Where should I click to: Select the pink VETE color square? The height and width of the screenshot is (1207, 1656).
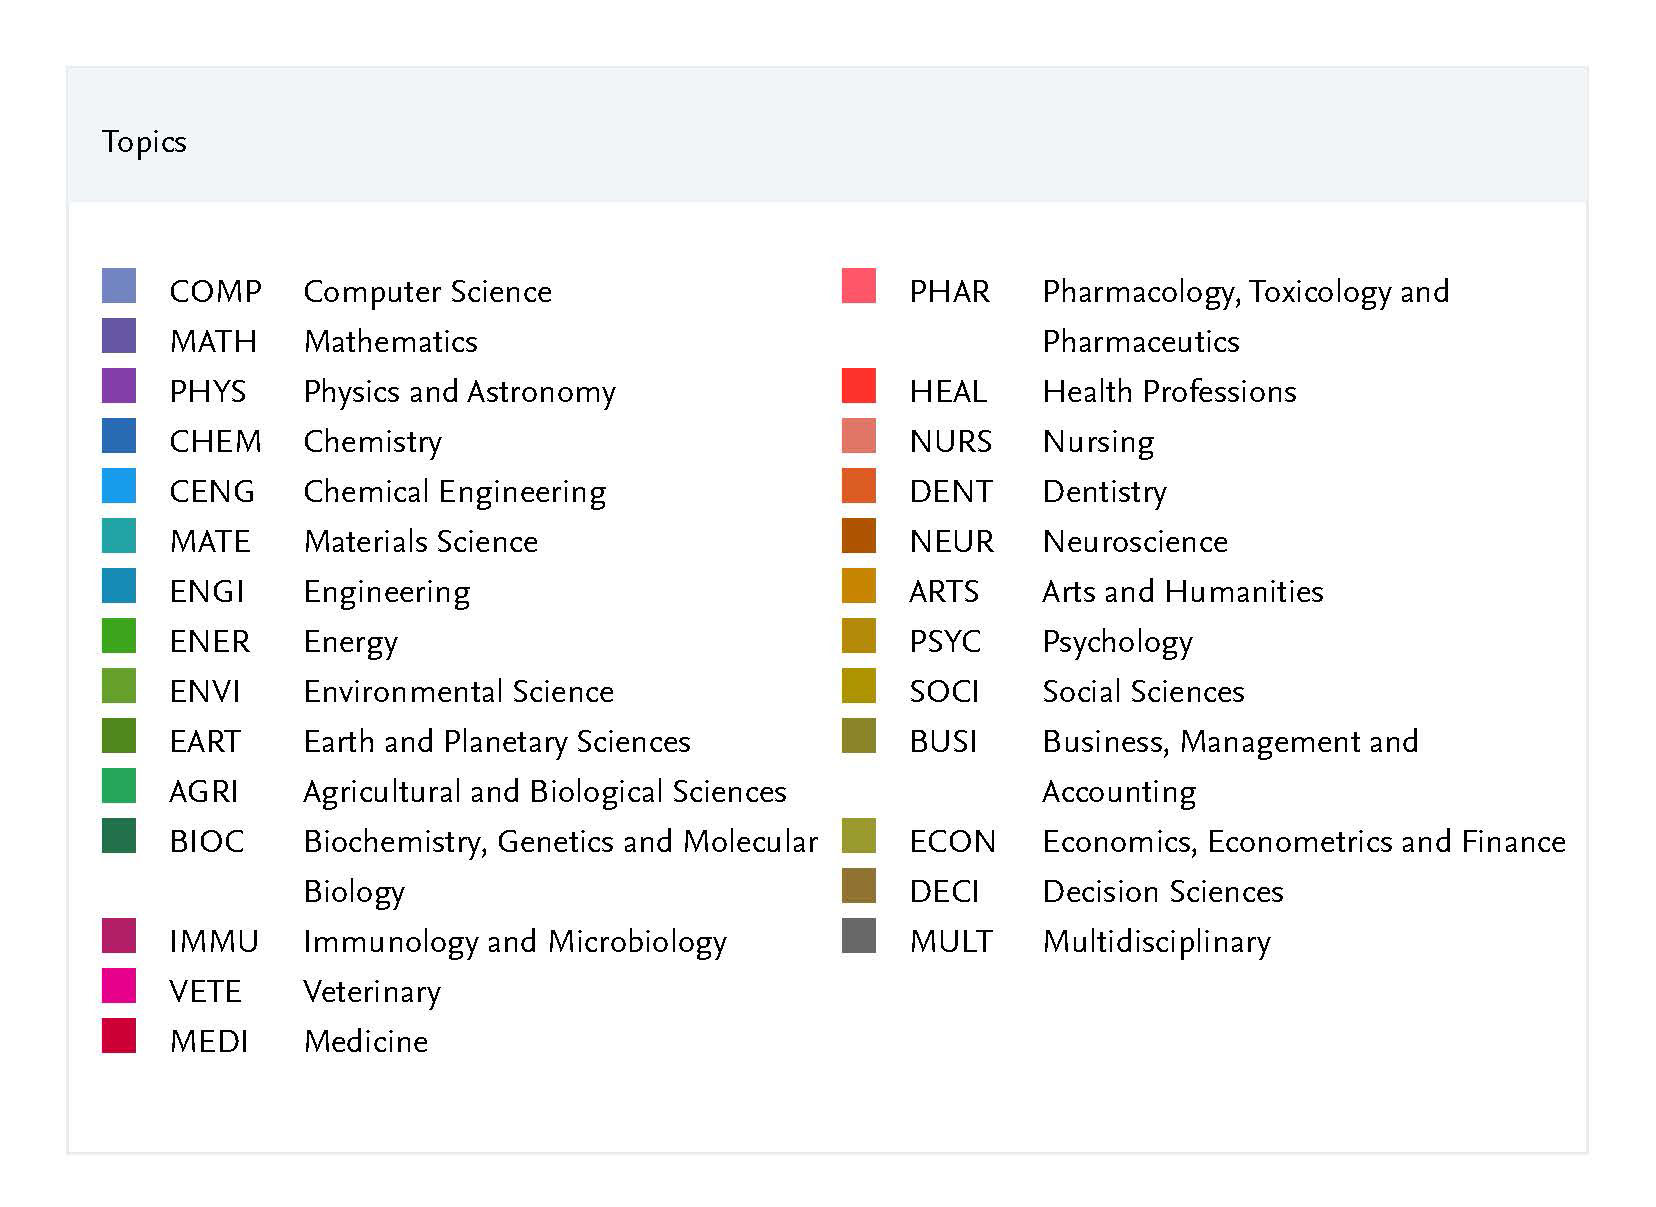coord(119,986)
